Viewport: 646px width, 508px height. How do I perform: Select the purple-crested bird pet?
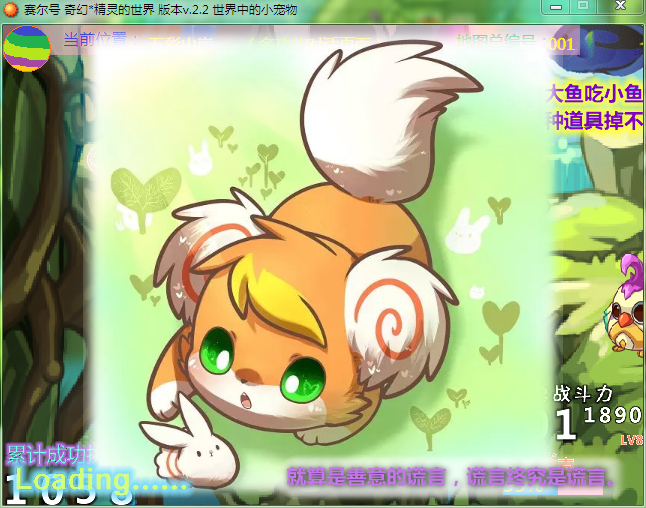pos(626,304)
